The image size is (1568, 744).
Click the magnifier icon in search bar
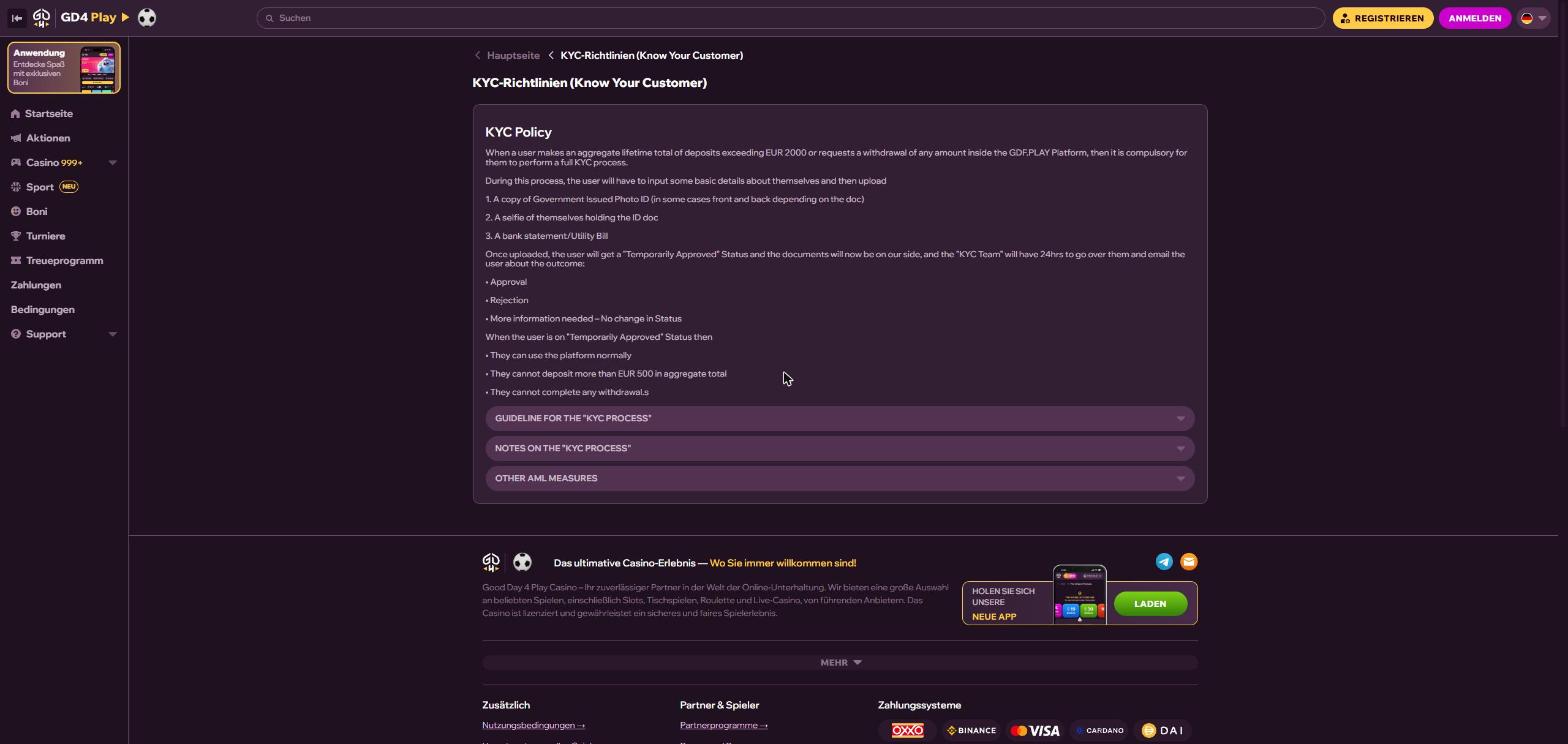(269, 18)
